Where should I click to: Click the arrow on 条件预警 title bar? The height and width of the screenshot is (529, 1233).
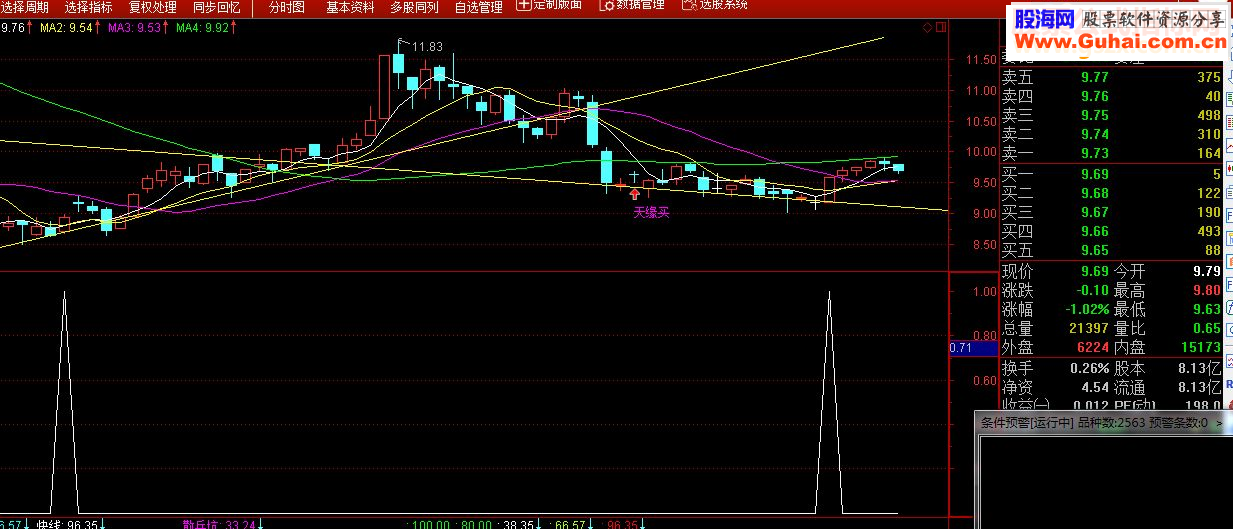coord(1219,423)
